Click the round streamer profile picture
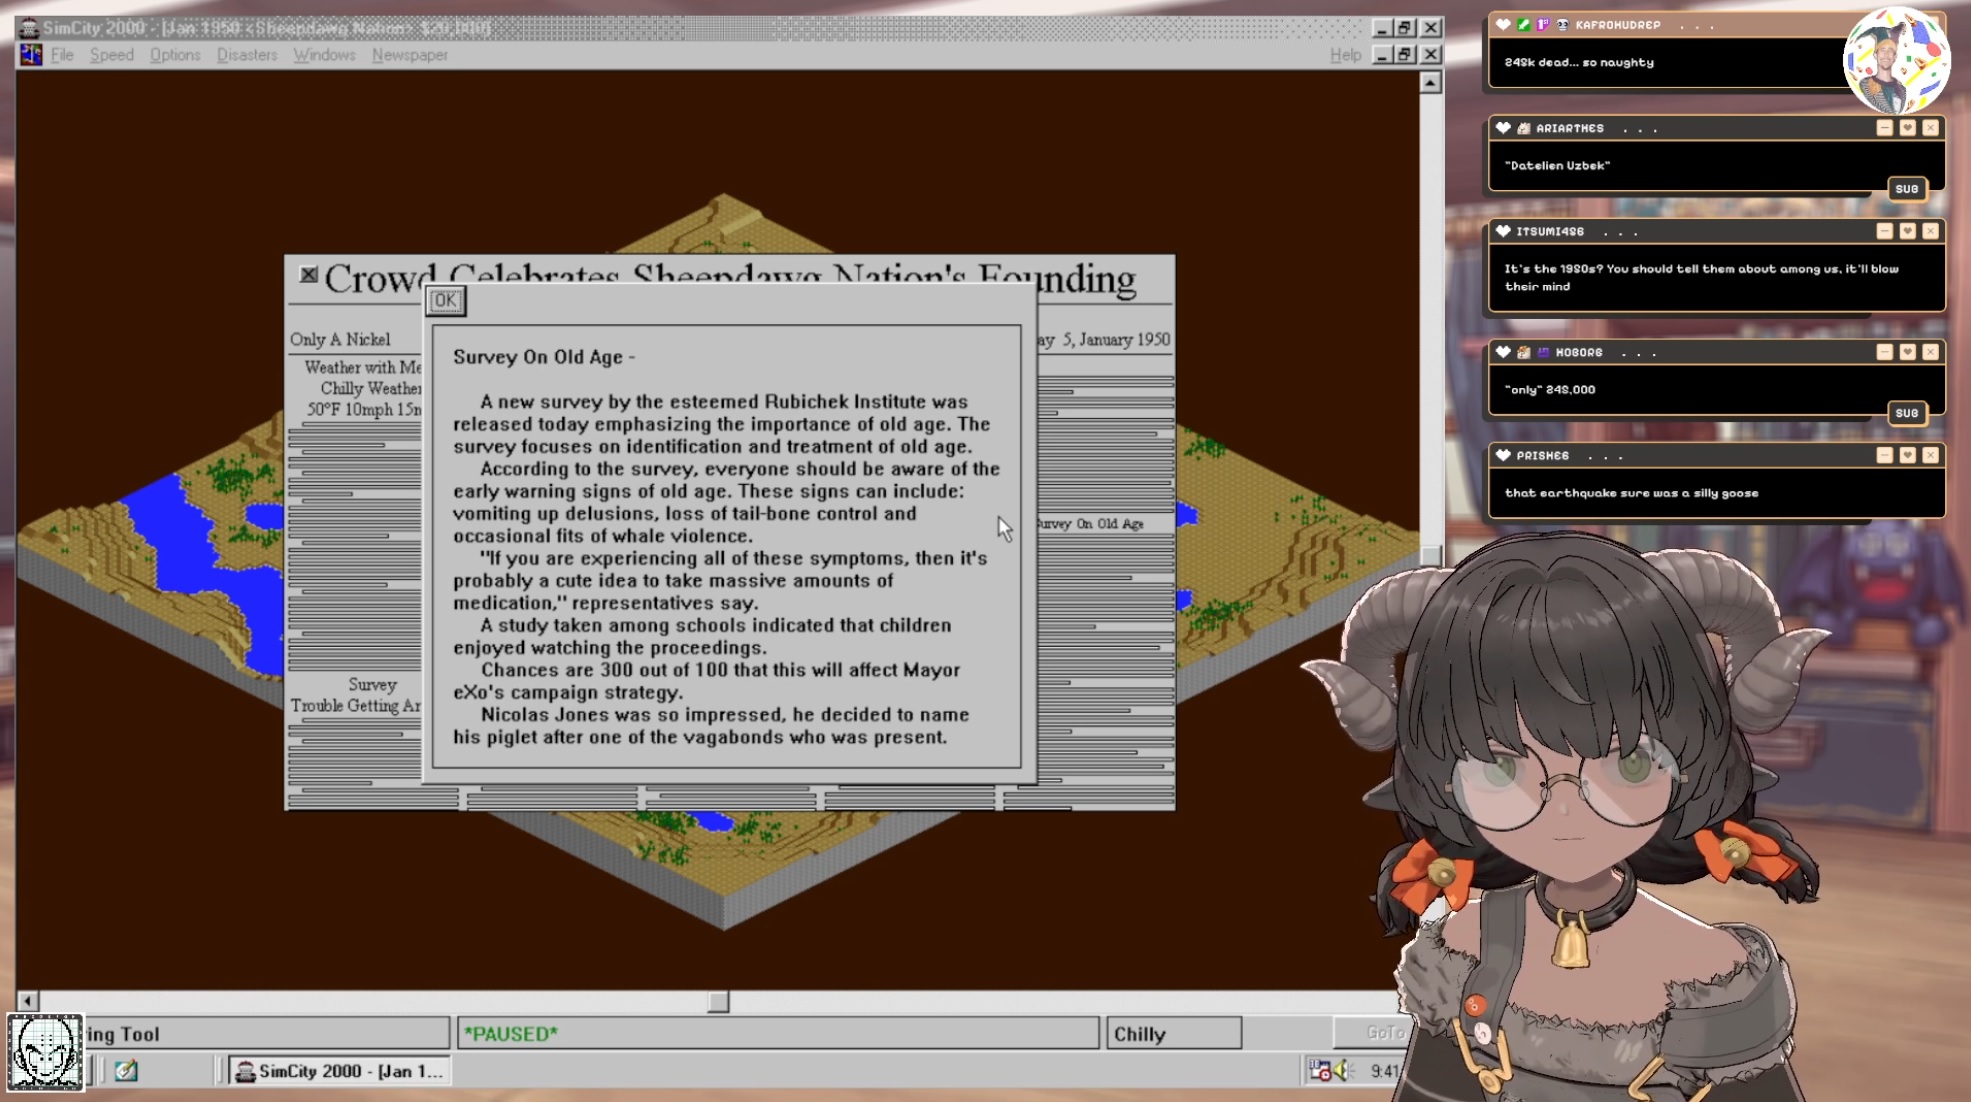 1895,60
